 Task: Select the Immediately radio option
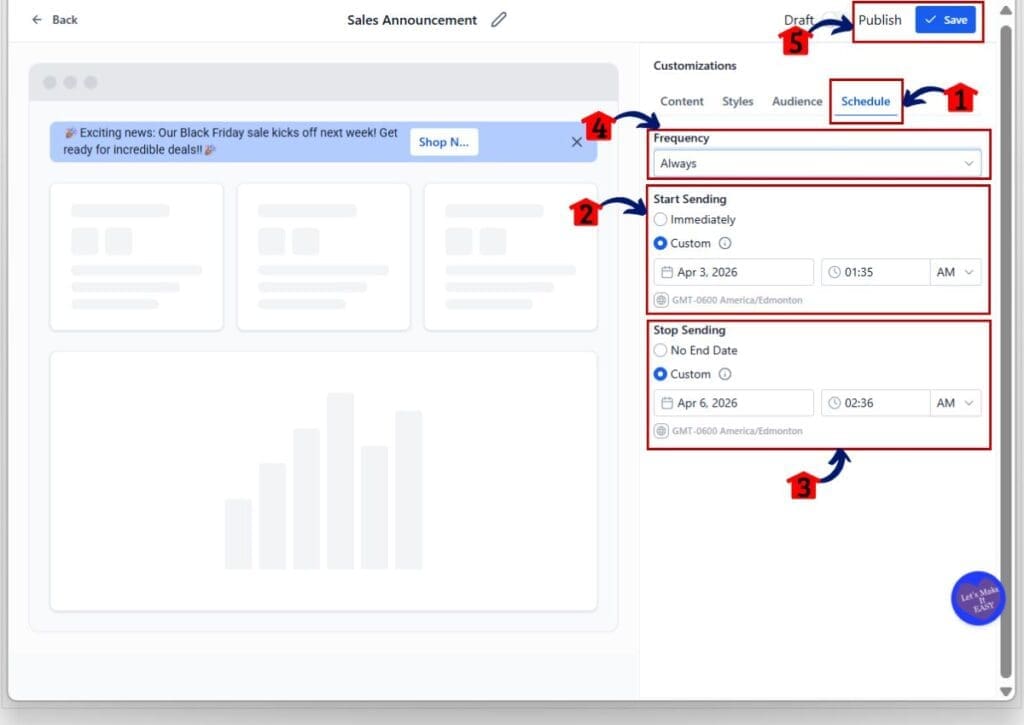click(x=660, y=219)
